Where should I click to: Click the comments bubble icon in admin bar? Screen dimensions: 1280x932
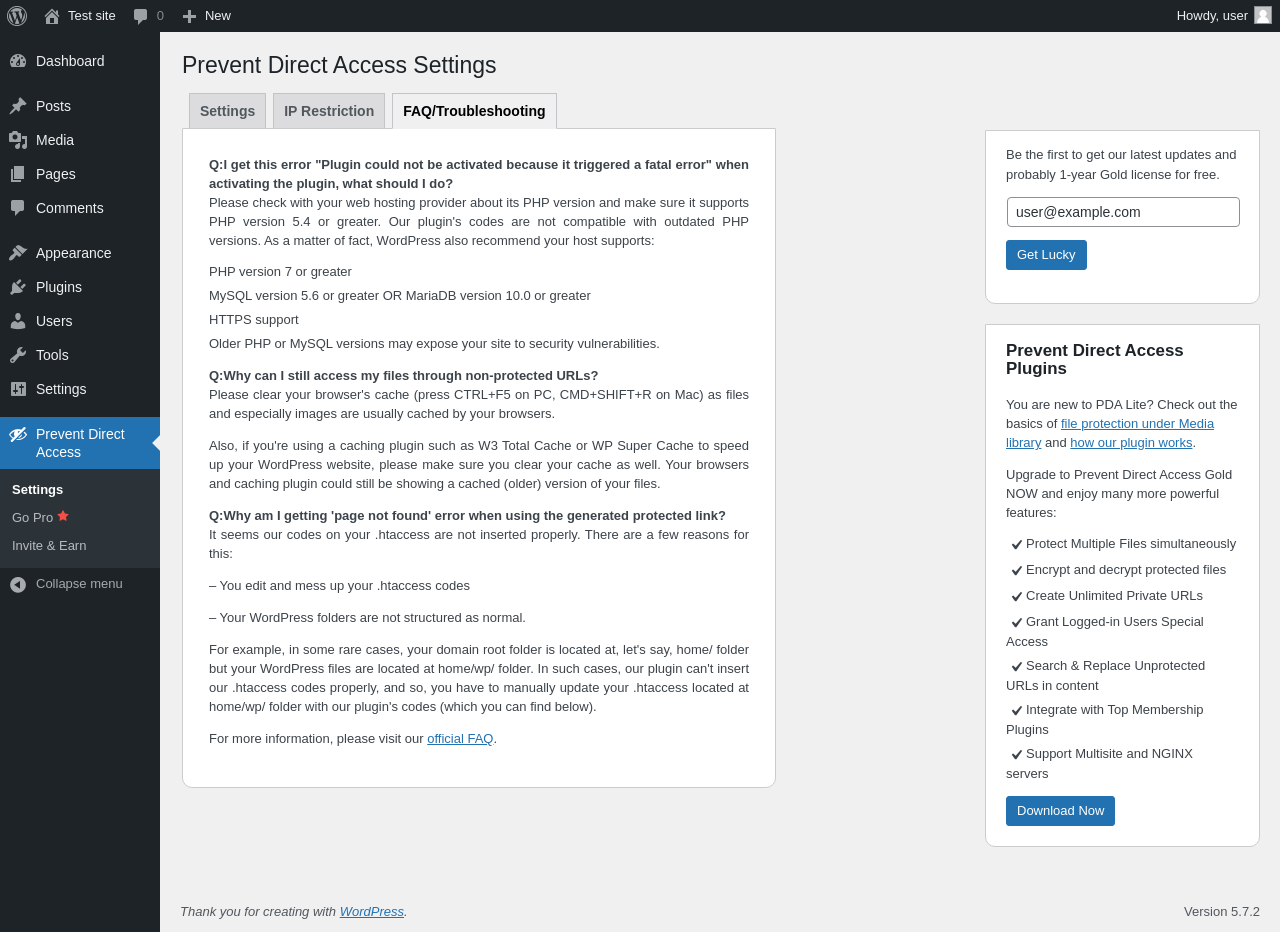click(x=141, y=16)
